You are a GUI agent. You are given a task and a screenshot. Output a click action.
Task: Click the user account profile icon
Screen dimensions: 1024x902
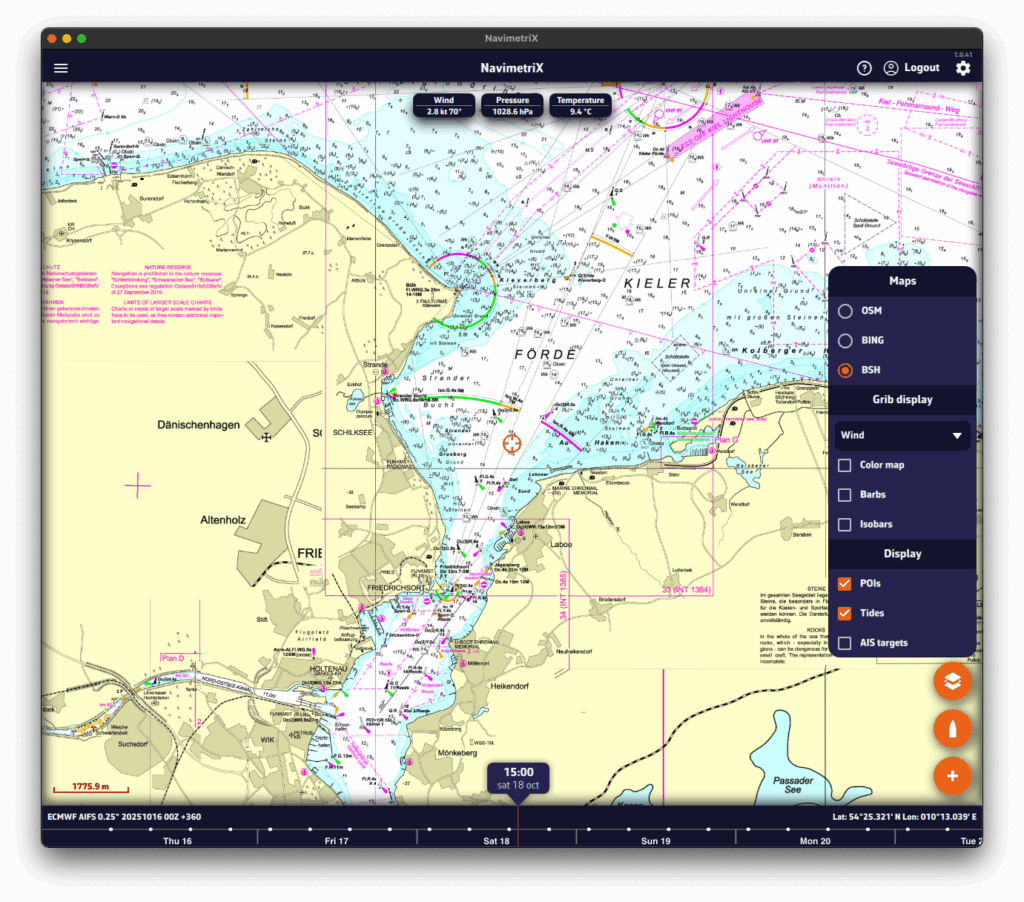coord(890,68)
